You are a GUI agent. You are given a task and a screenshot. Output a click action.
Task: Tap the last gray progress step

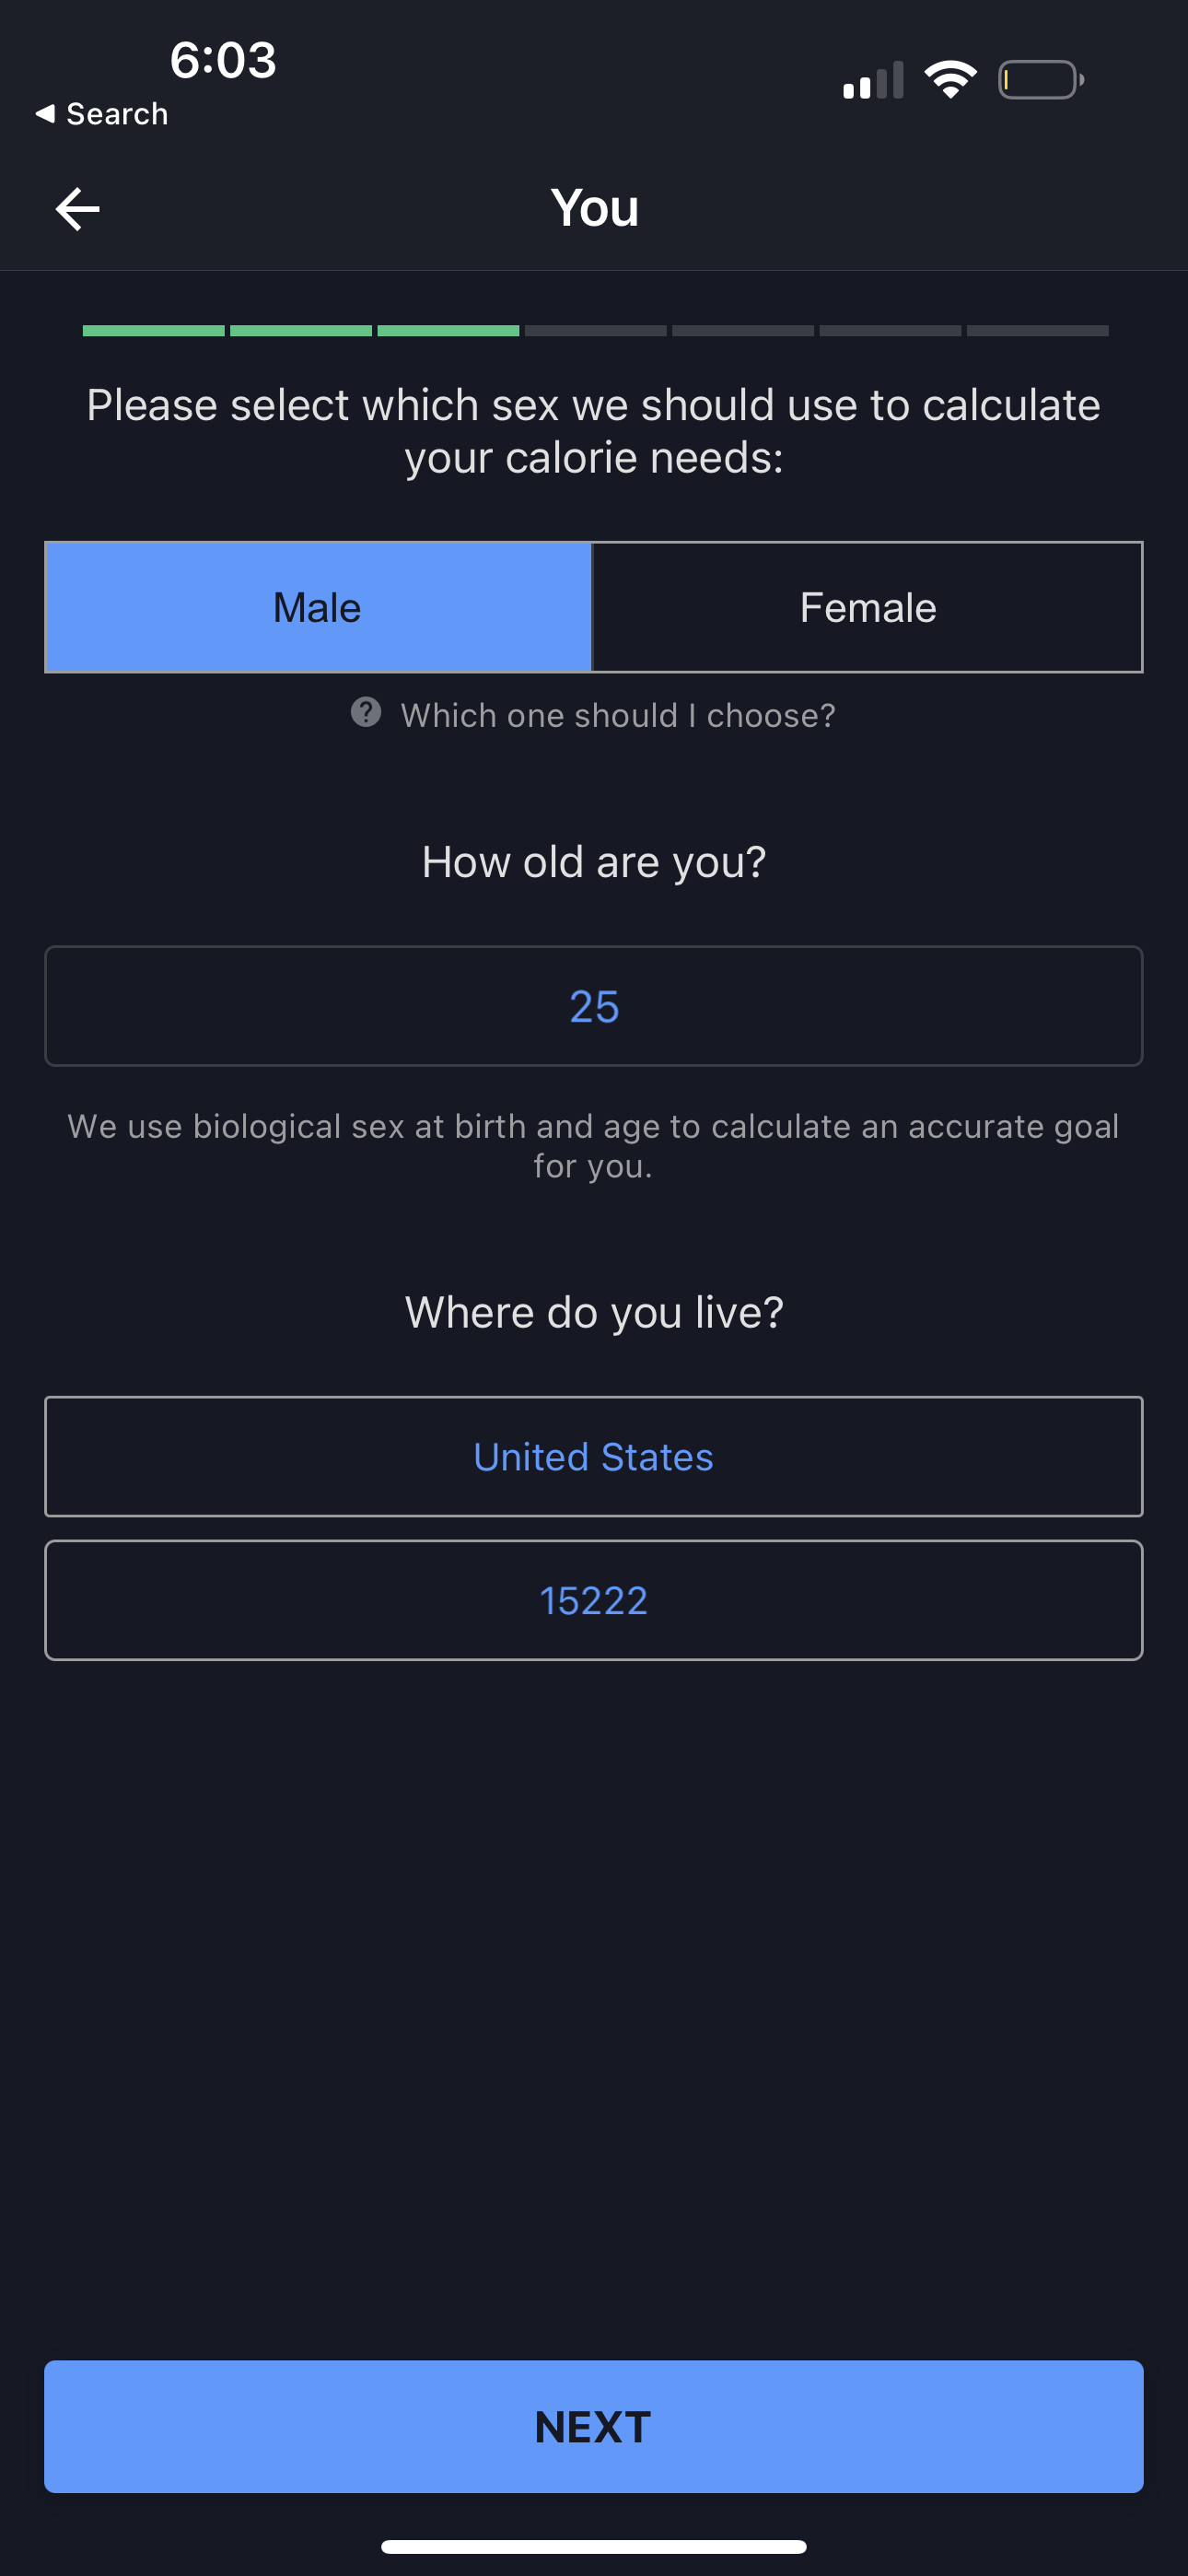click(1037, 331)
